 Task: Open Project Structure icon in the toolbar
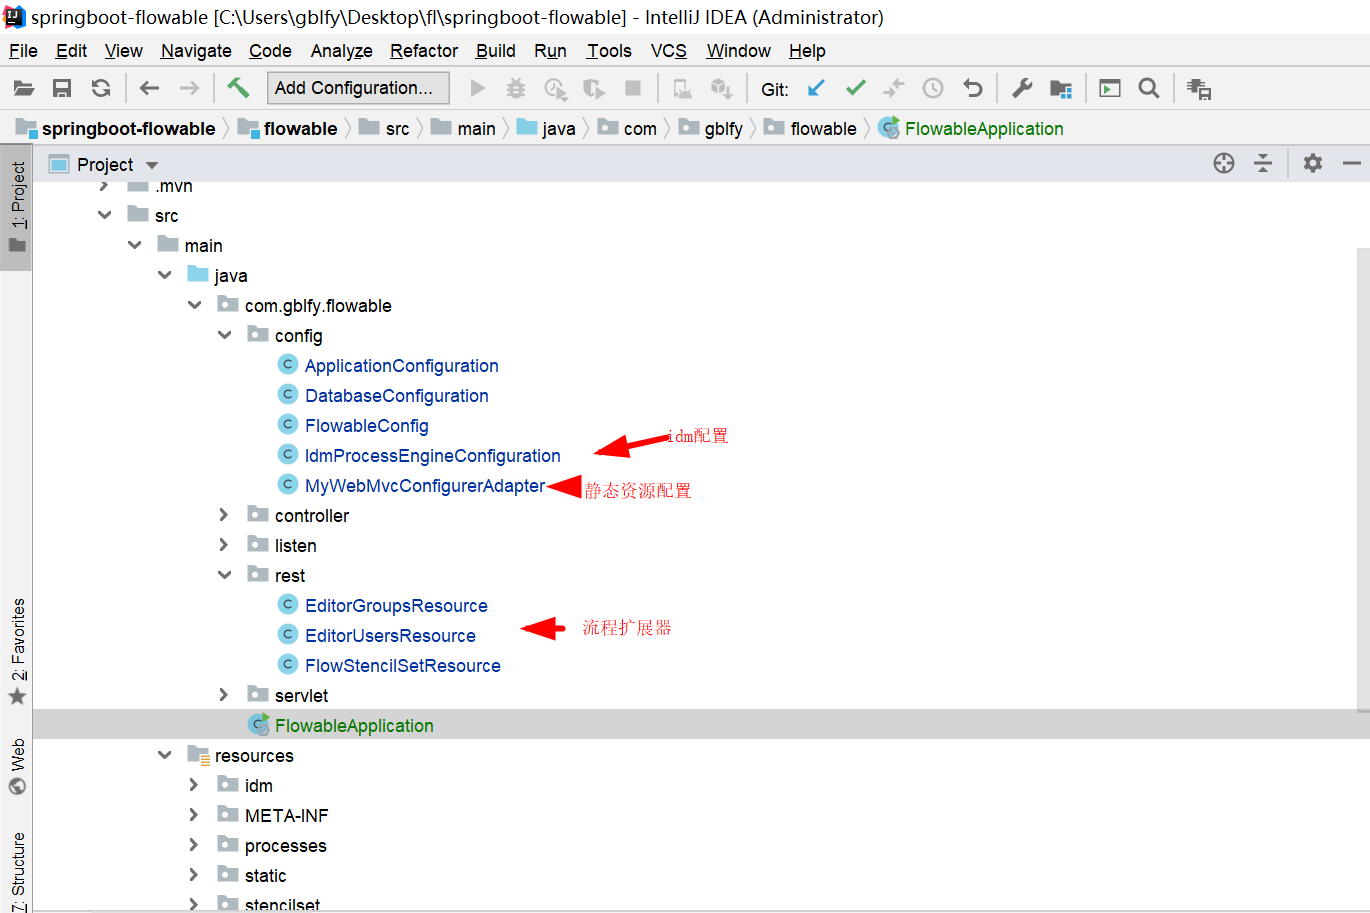(x=1061, y=89)
